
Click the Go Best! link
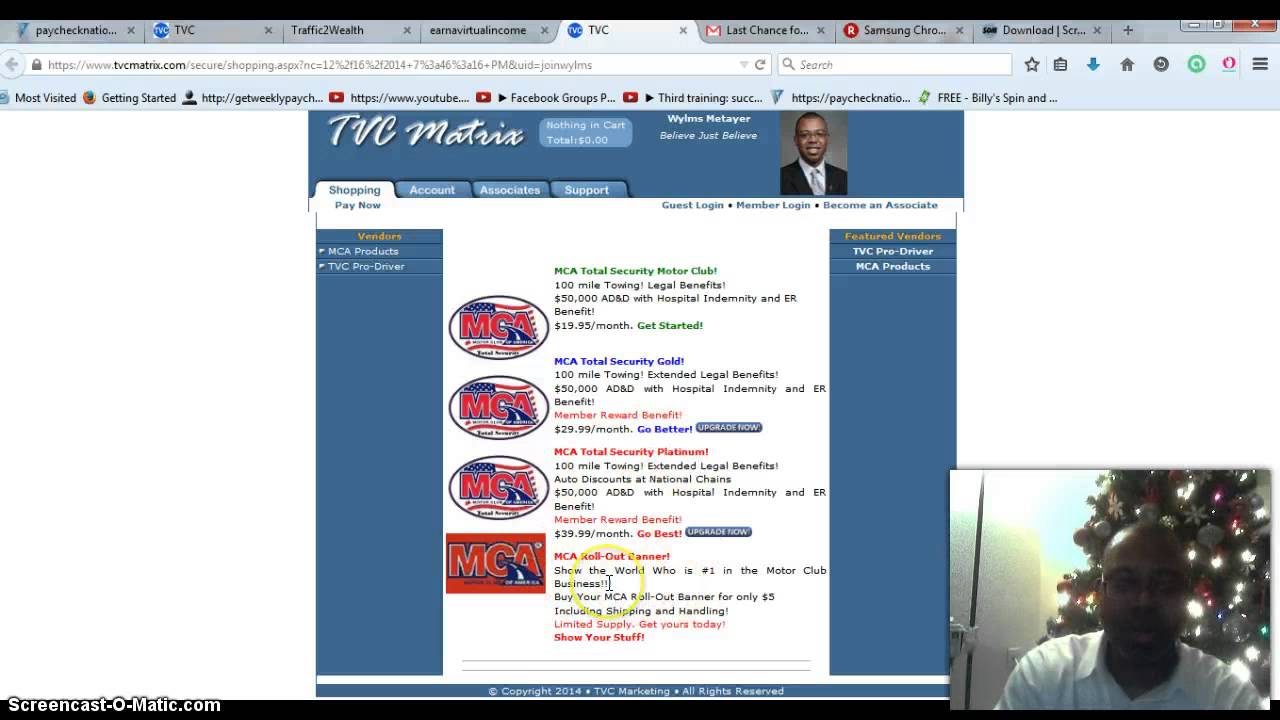click(x=659, y=534)
